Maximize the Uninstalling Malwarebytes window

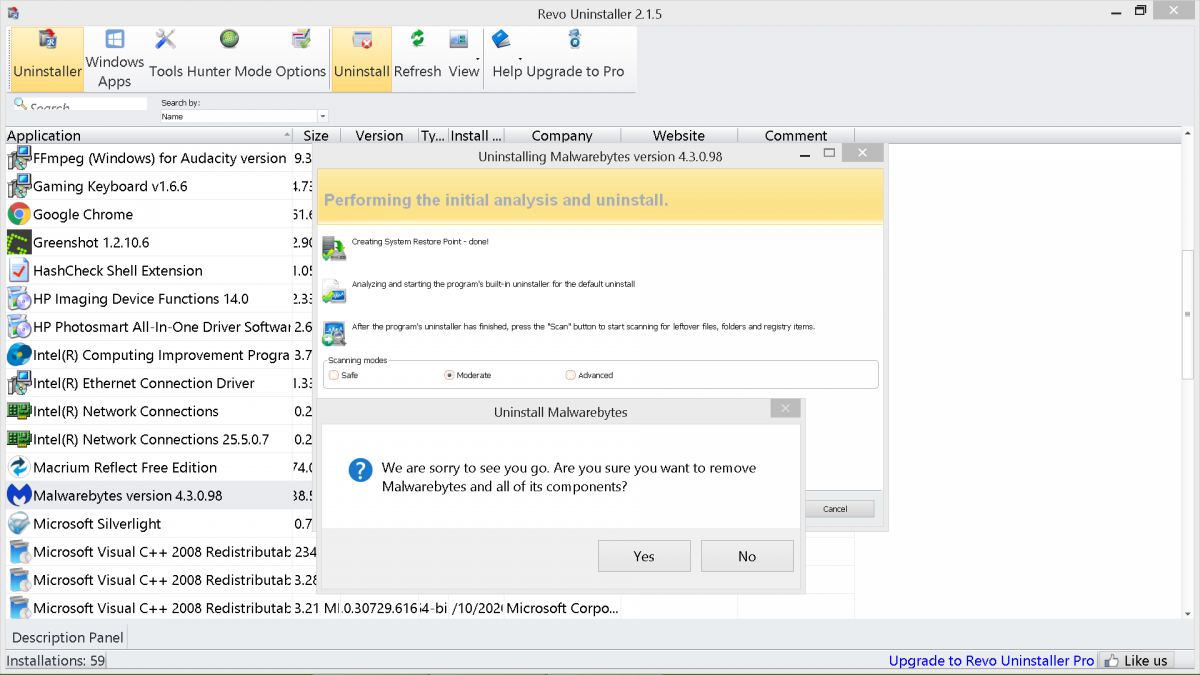(x=829, y=153)
